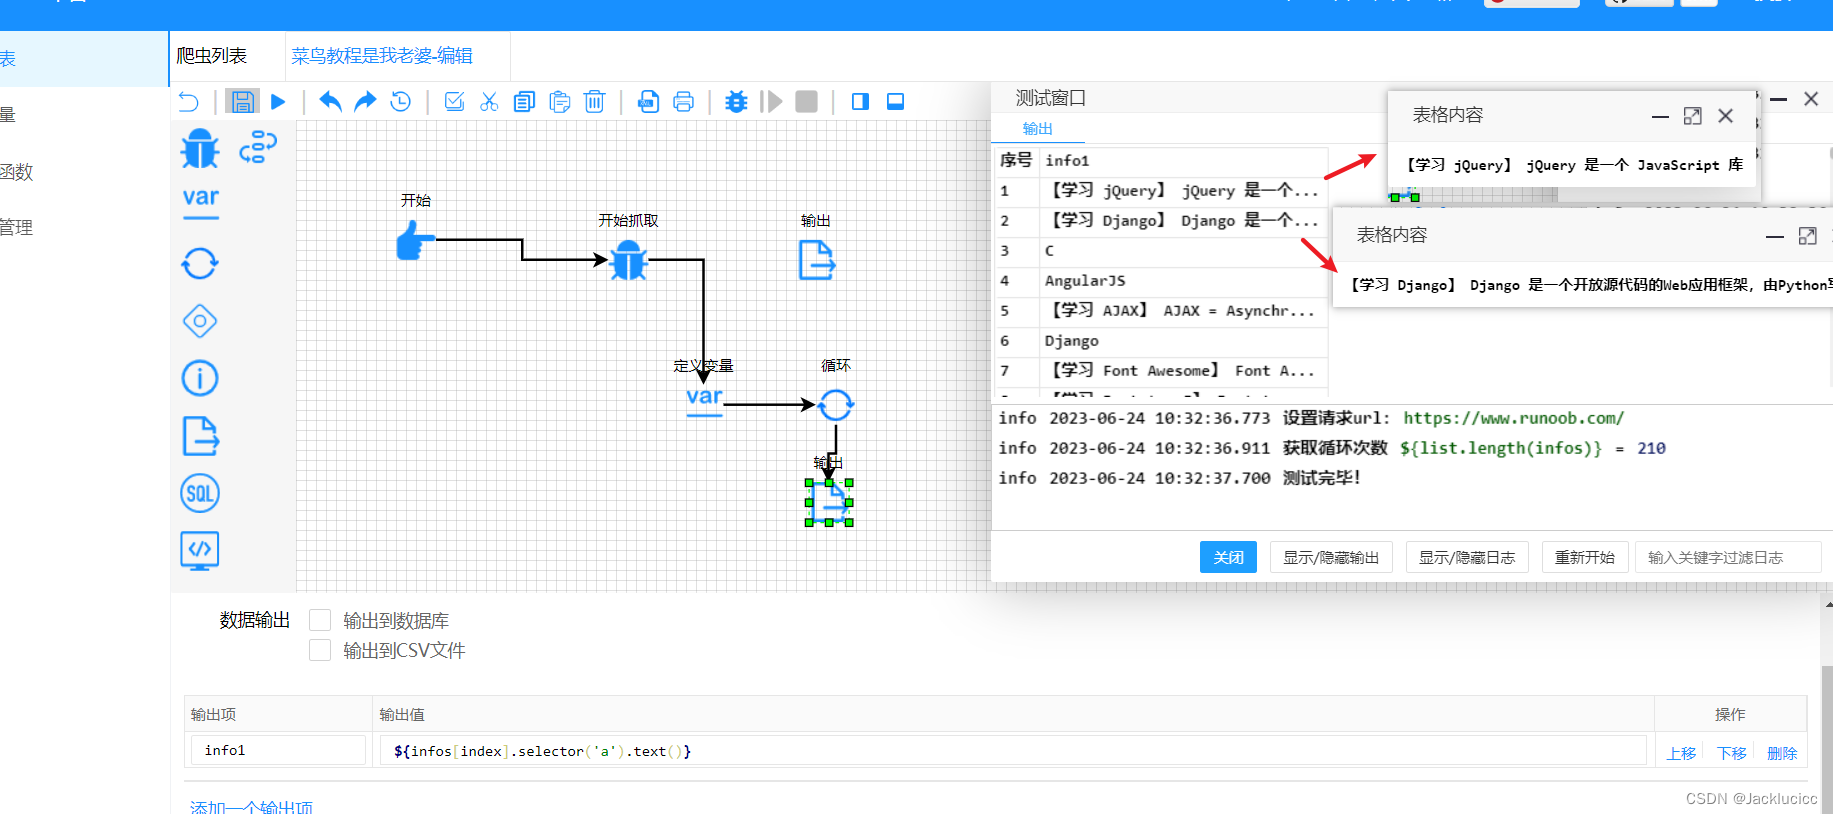Click table row 1 jQuery cell
1833x814 pixels.
click(1183, 190)
